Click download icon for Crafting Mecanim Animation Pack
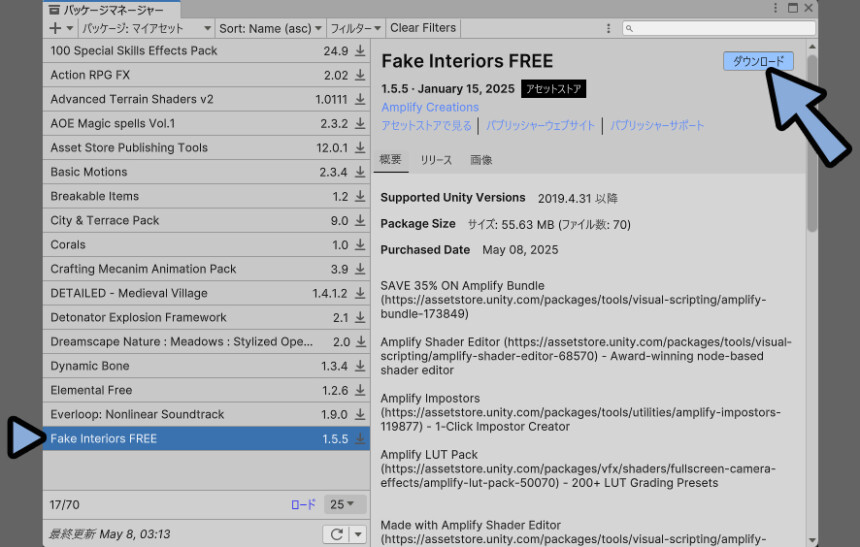Viewport: 860px width, 547px height. (360, 269)
